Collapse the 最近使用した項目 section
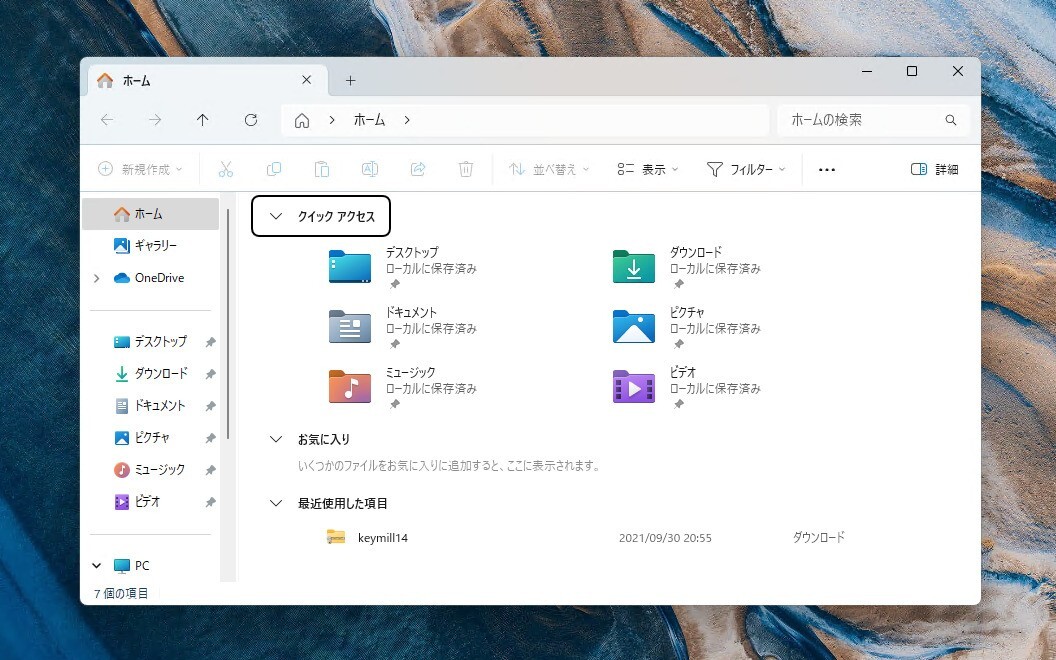The image size is (1056, 660). 275,503
